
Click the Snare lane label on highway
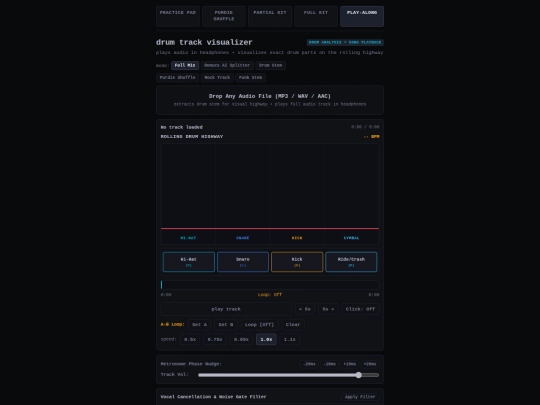(242, 238)
